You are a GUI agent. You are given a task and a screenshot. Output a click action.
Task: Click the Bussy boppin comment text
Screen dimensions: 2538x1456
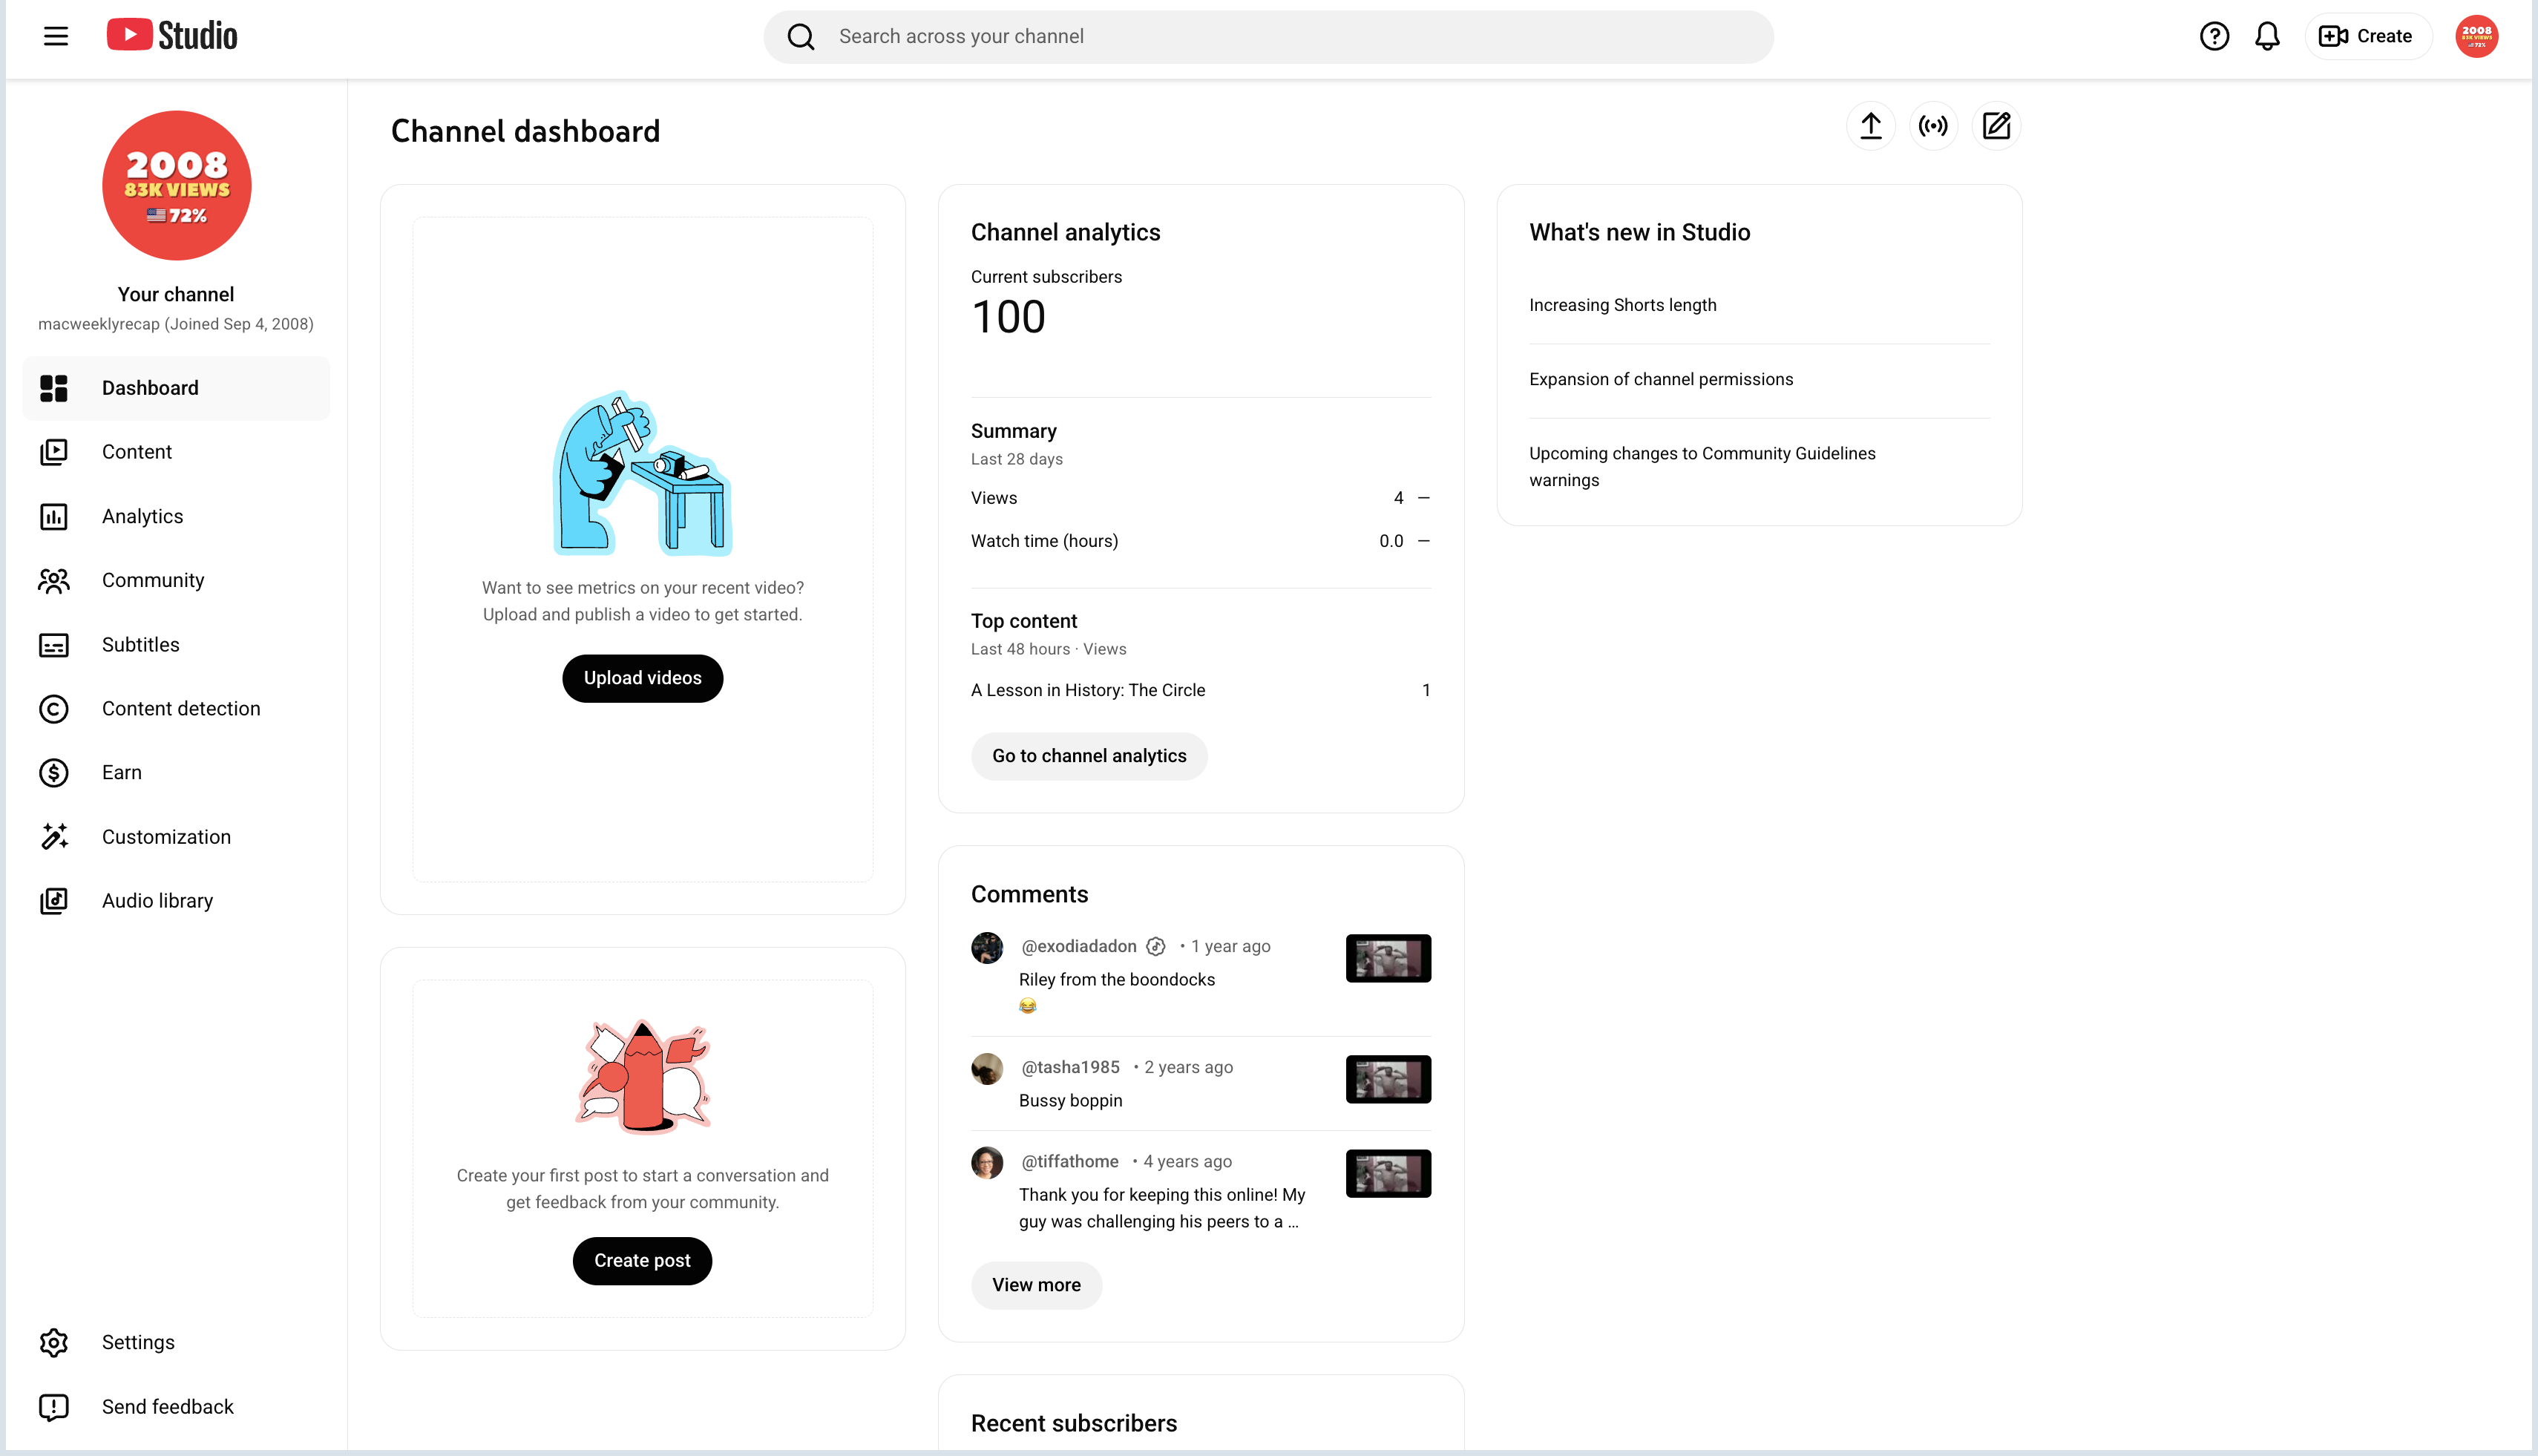1070,1101
